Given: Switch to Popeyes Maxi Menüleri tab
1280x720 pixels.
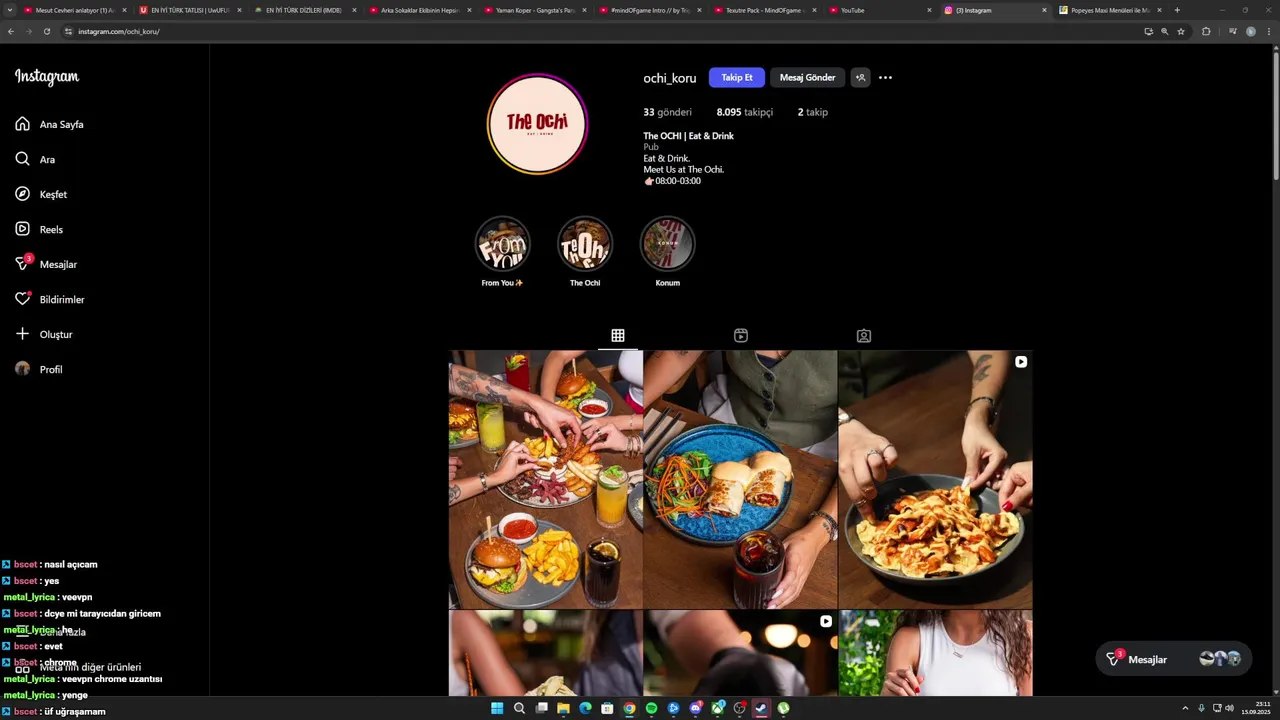Looking at the screenshot, I should tap(1111, 10).
